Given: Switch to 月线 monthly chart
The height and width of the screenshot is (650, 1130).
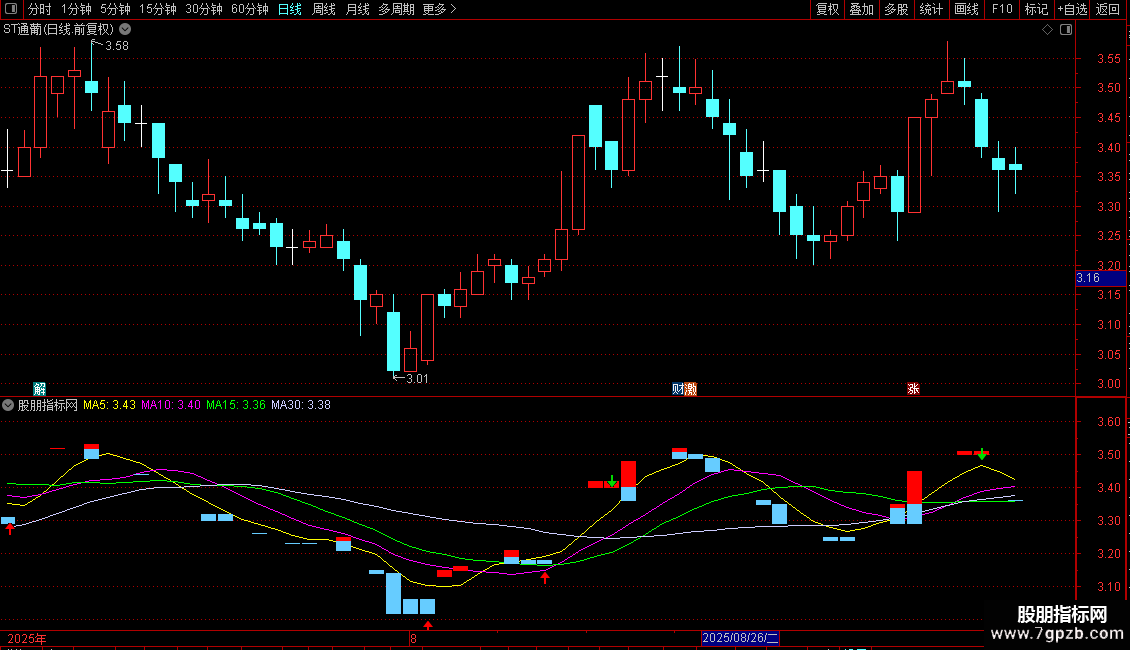Looking at the screenshot, I should pyautogui.click(x=357, y=9).
